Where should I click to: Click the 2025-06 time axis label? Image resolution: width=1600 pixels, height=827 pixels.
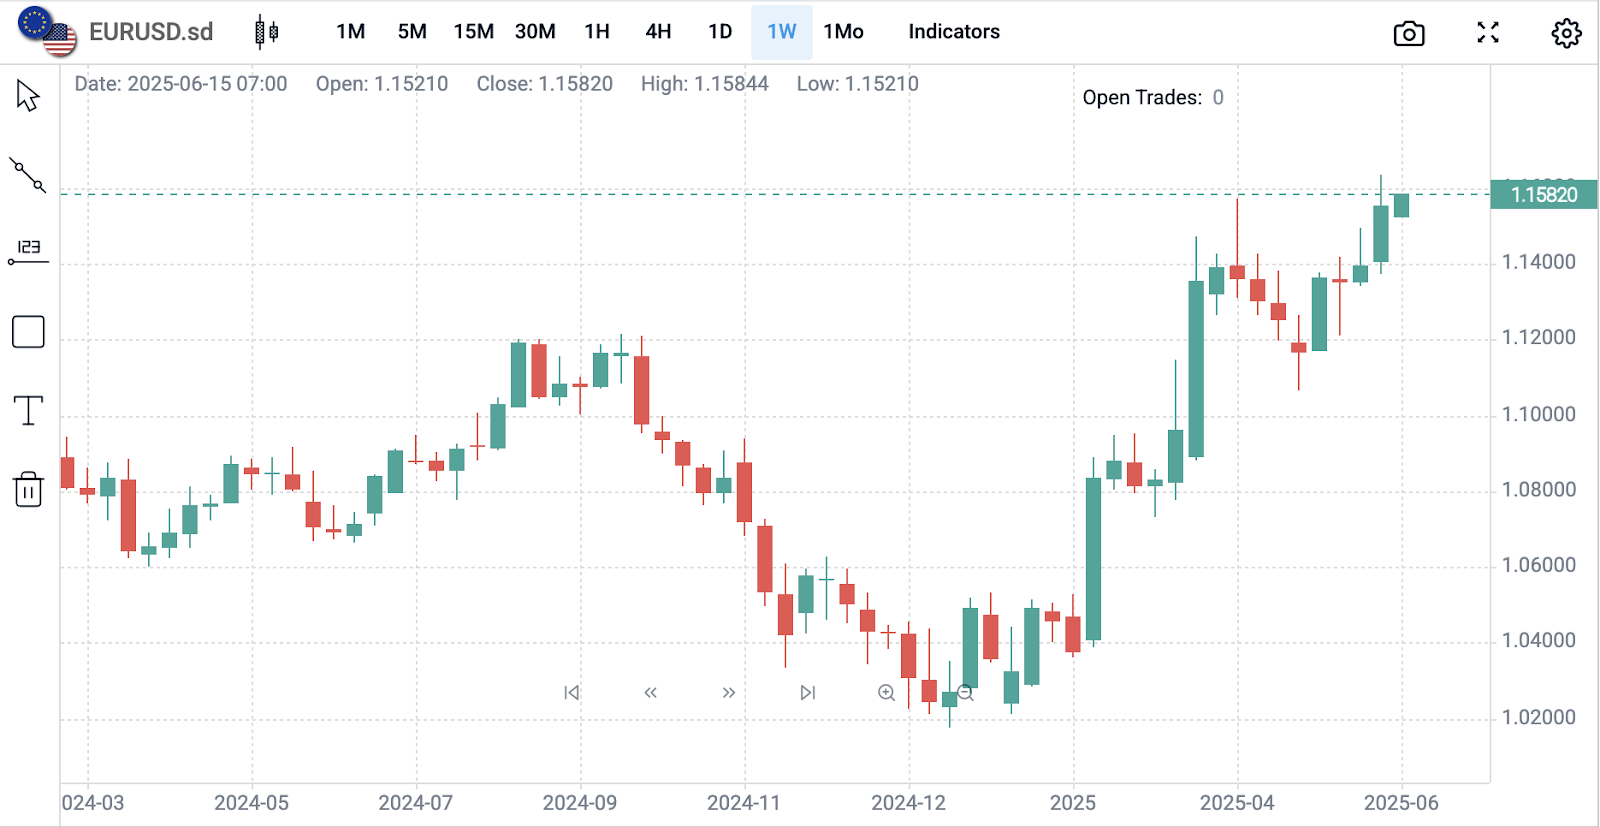[1402, 803]
